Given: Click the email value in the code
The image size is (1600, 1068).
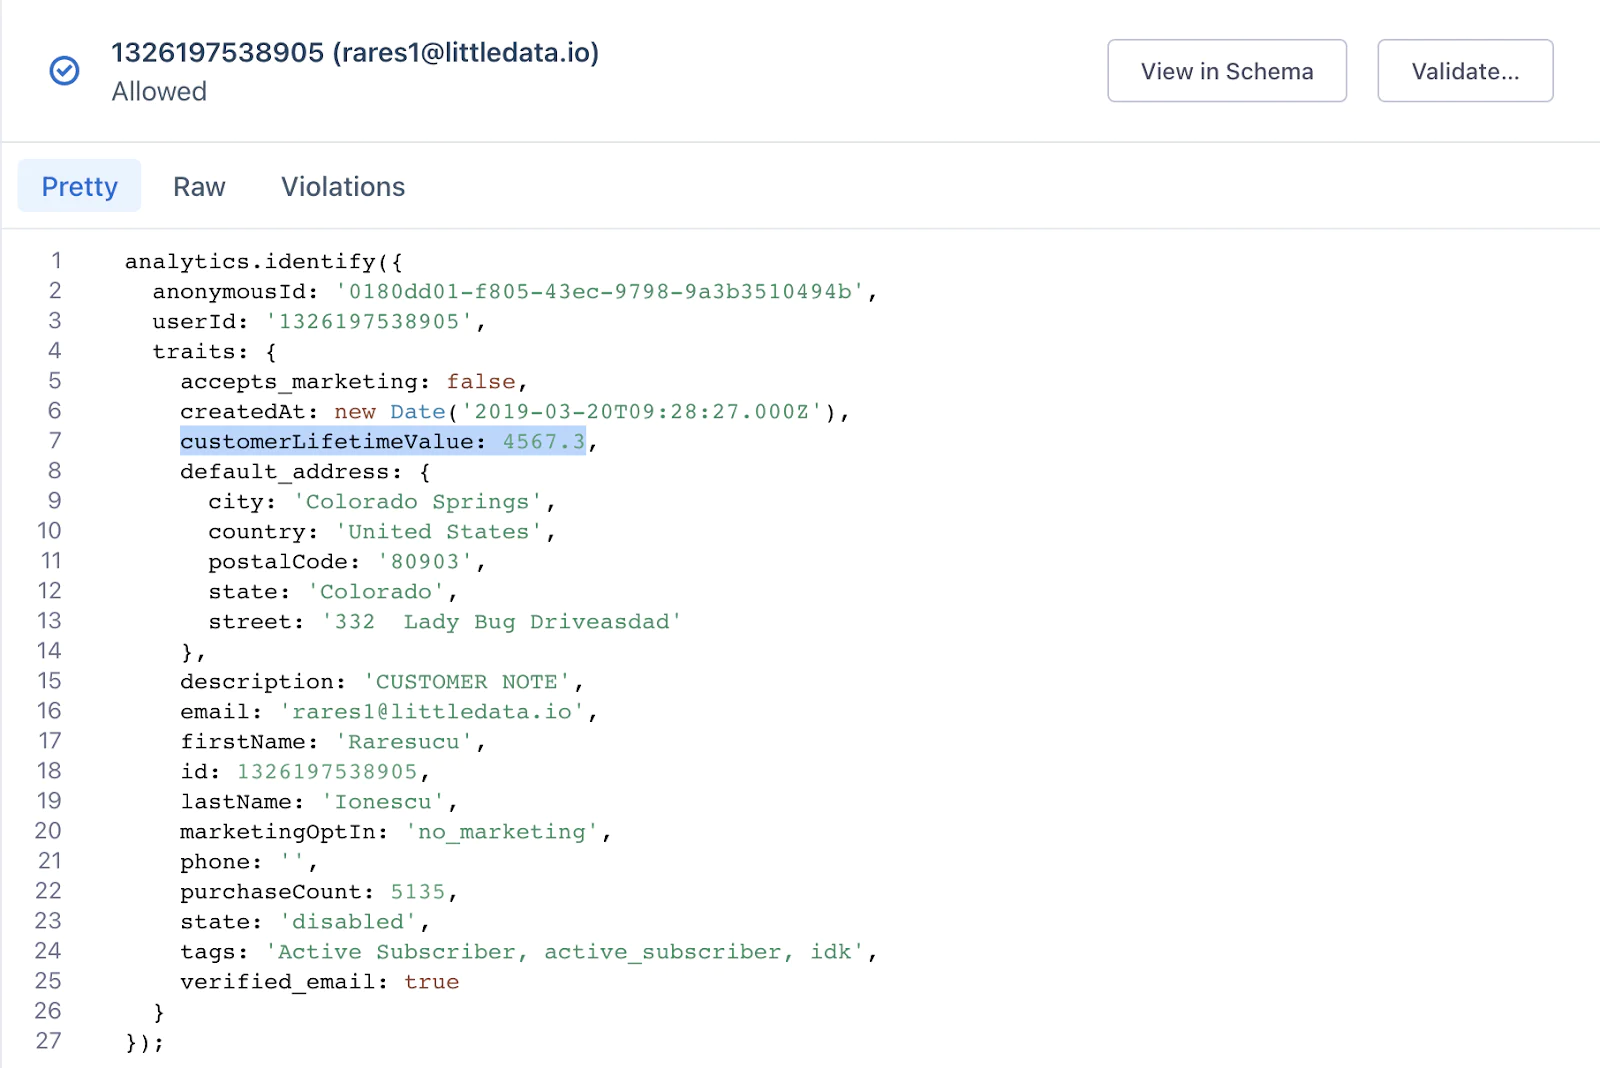Looking at the screenshot, I should click(x=431, y=712).
